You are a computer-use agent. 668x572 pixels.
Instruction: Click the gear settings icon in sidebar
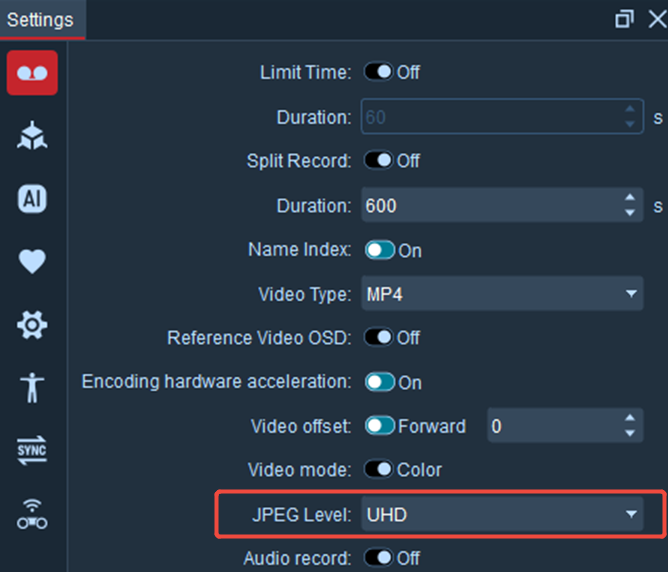[x=32, y=325]
